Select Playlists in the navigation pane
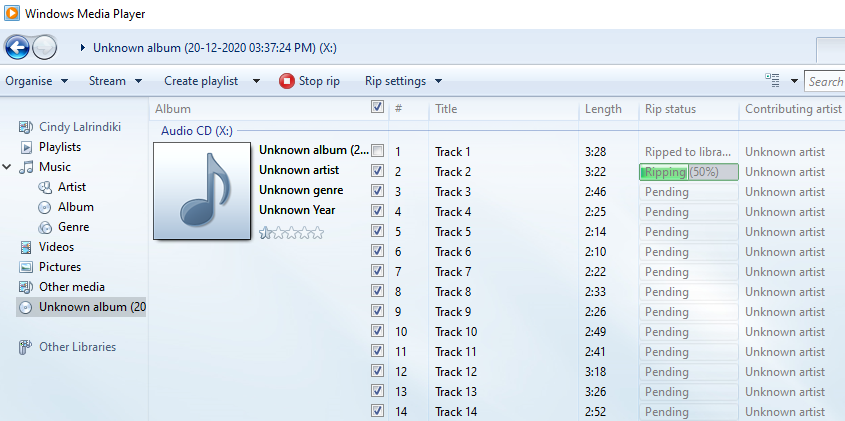This screenshot has width=845, height=421. coord(60,147)
